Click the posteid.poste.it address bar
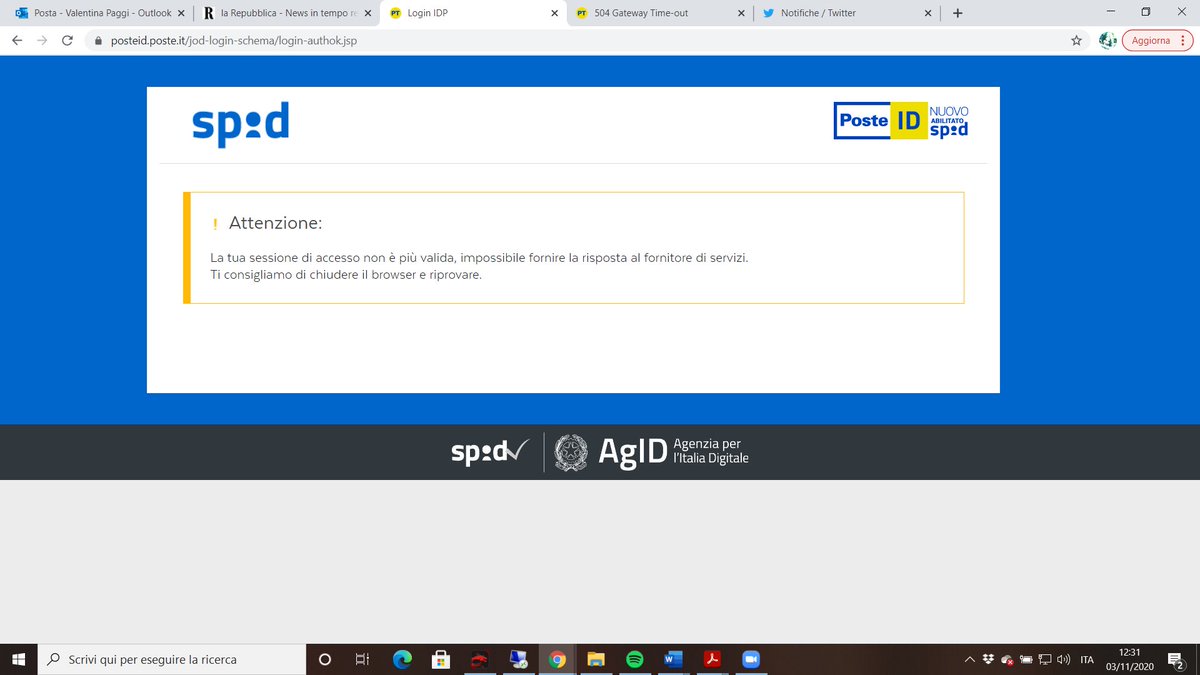This screenshot has height=675, width=1200. pos(575,41)
